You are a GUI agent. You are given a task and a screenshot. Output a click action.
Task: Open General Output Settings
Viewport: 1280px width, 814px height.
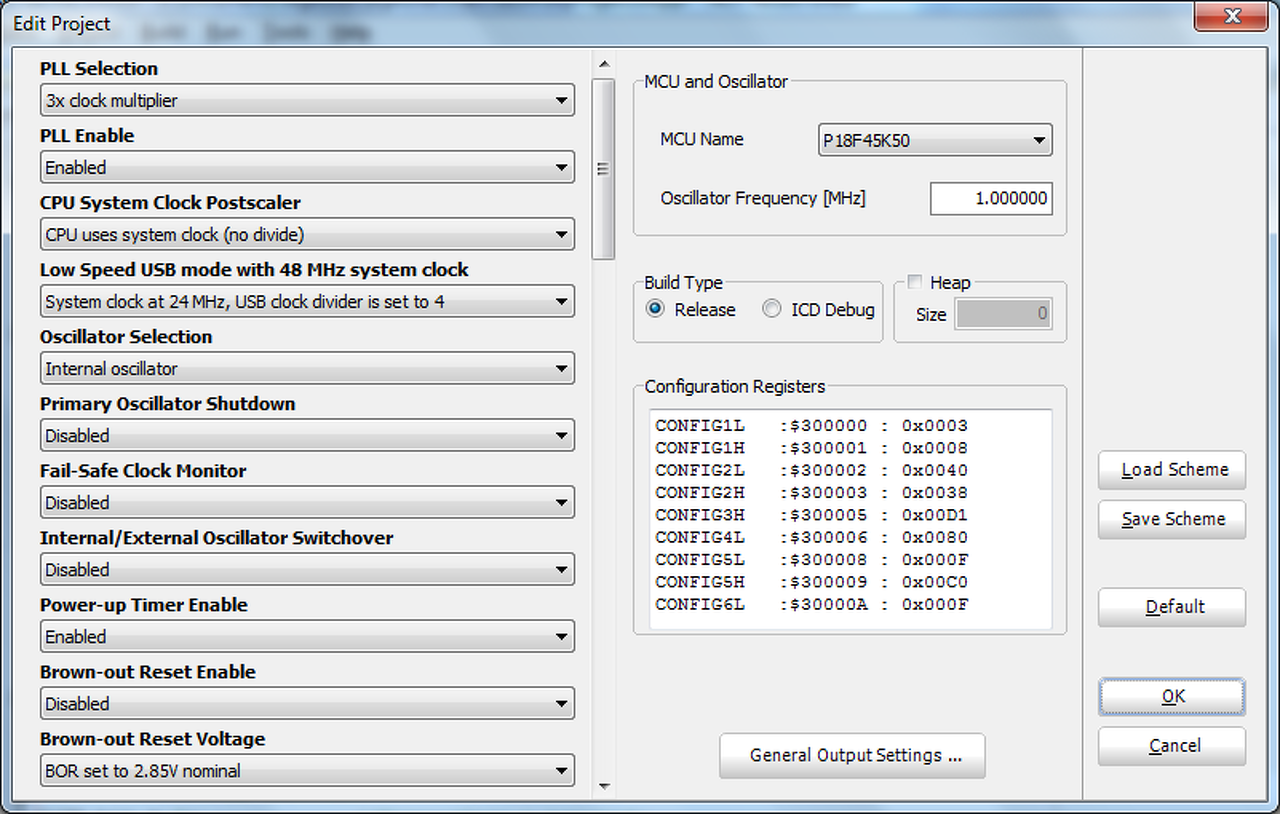(852, 755)
